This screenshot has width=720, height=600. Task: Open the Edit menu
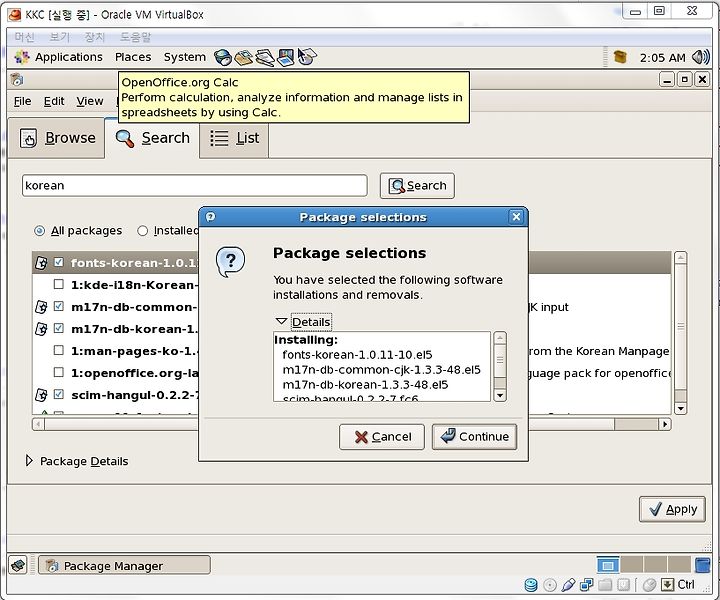click(54, 101)
